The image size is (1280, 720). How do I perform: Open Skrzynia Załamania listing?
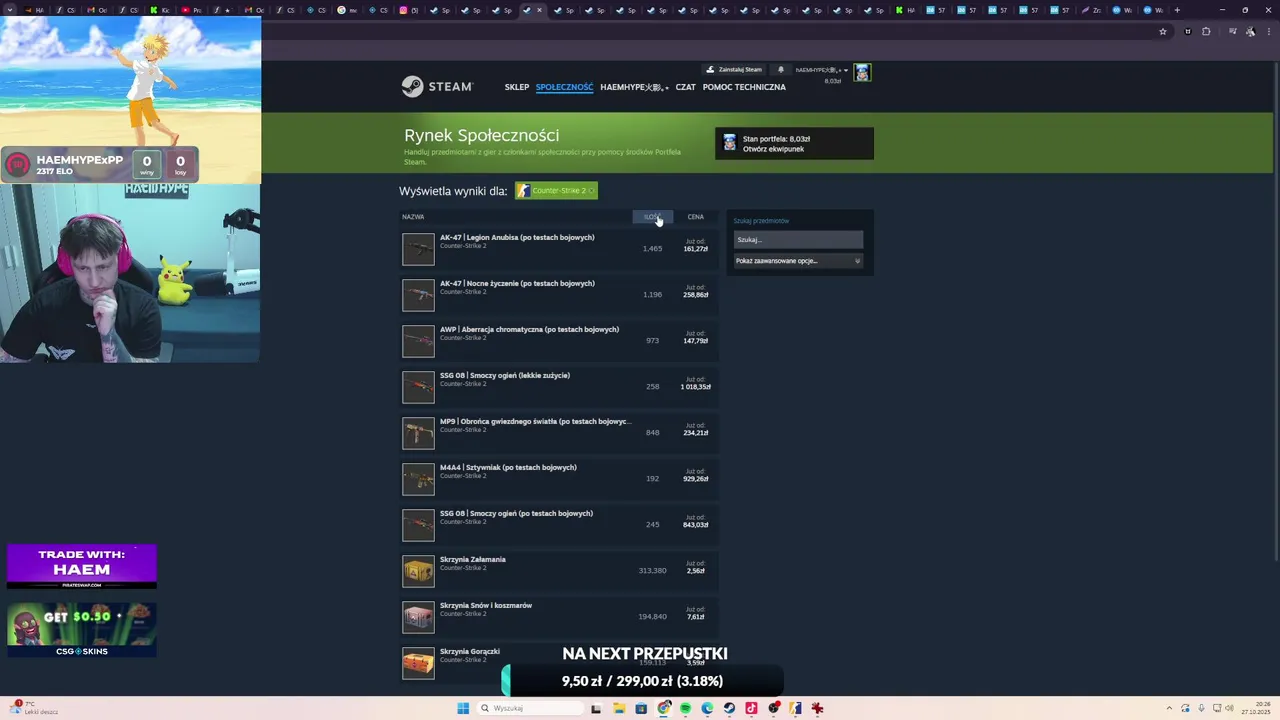[x=560, y=571]
